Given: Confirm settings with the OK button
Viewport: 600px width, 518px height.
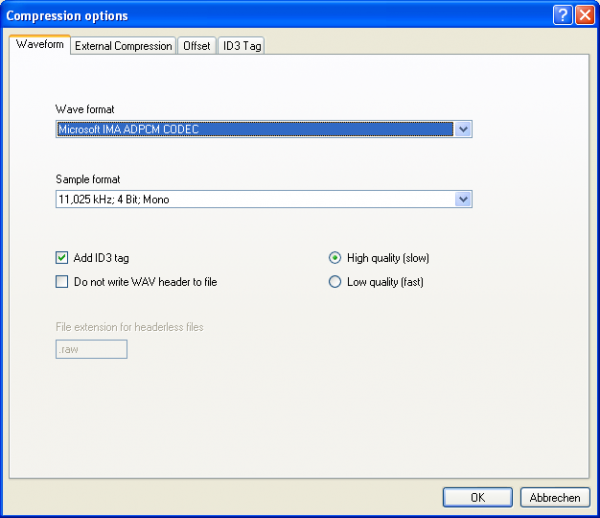Looking at the screenshot, I should [x=477, y=497].
